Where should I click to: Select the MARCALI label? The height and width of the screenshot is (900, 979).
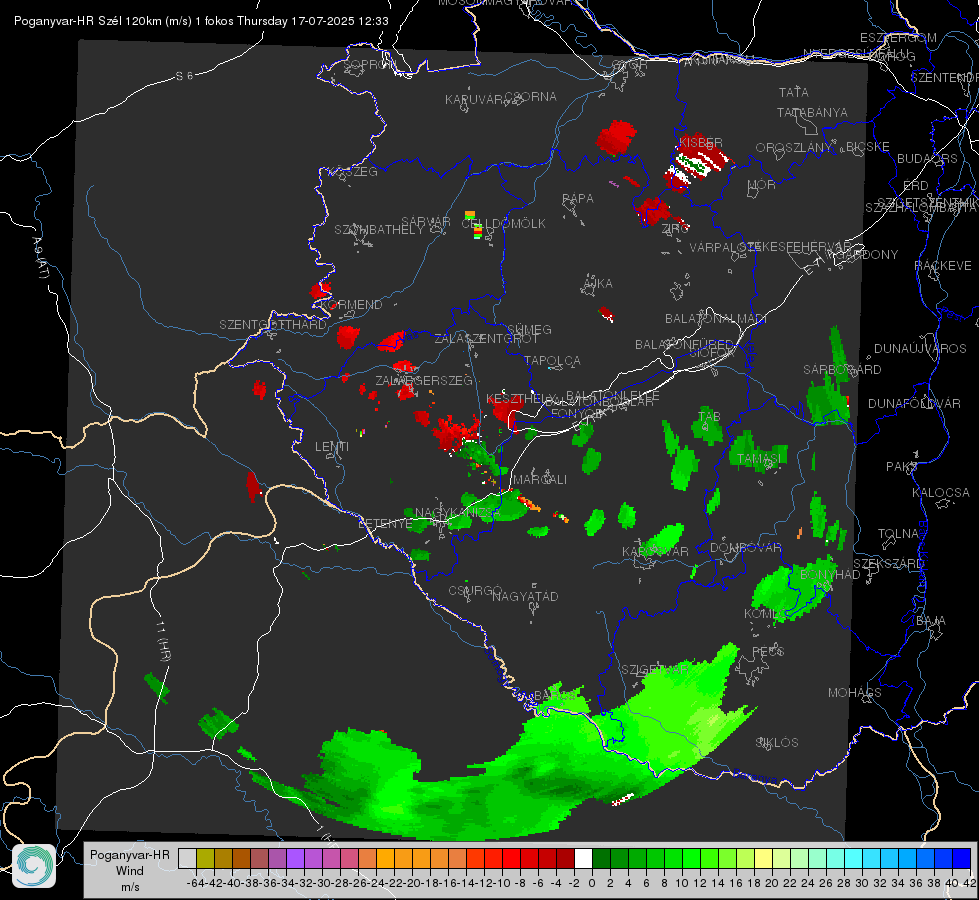(x=540, y=480)
